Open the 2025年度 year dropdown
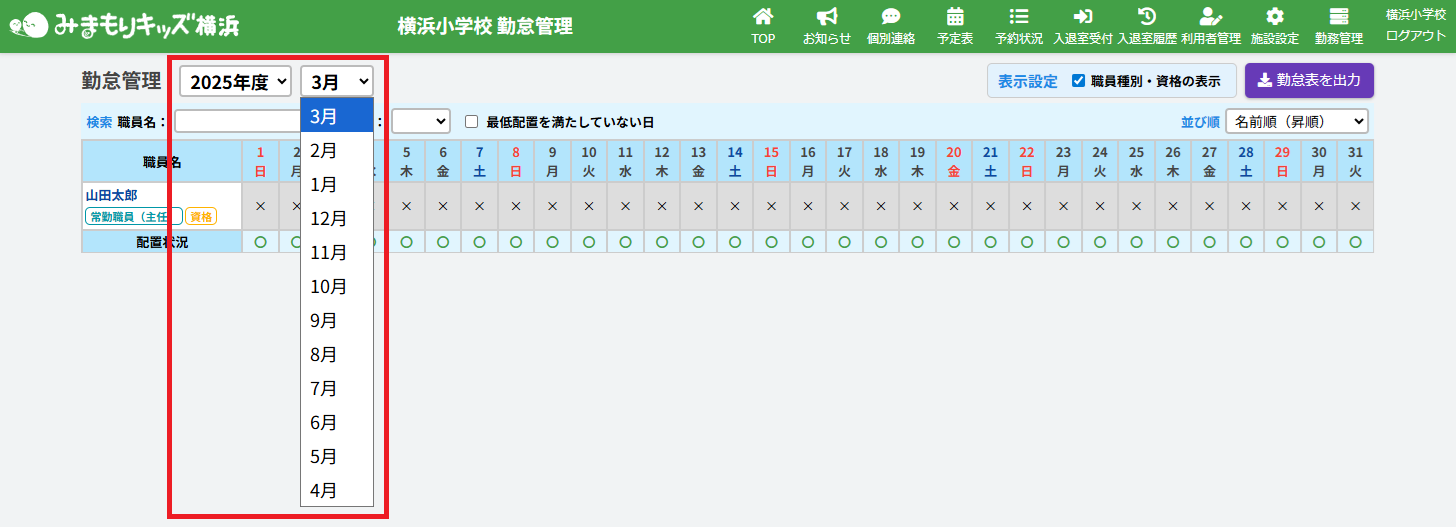This screenshot has width=1456, height=527. point(236,82)
